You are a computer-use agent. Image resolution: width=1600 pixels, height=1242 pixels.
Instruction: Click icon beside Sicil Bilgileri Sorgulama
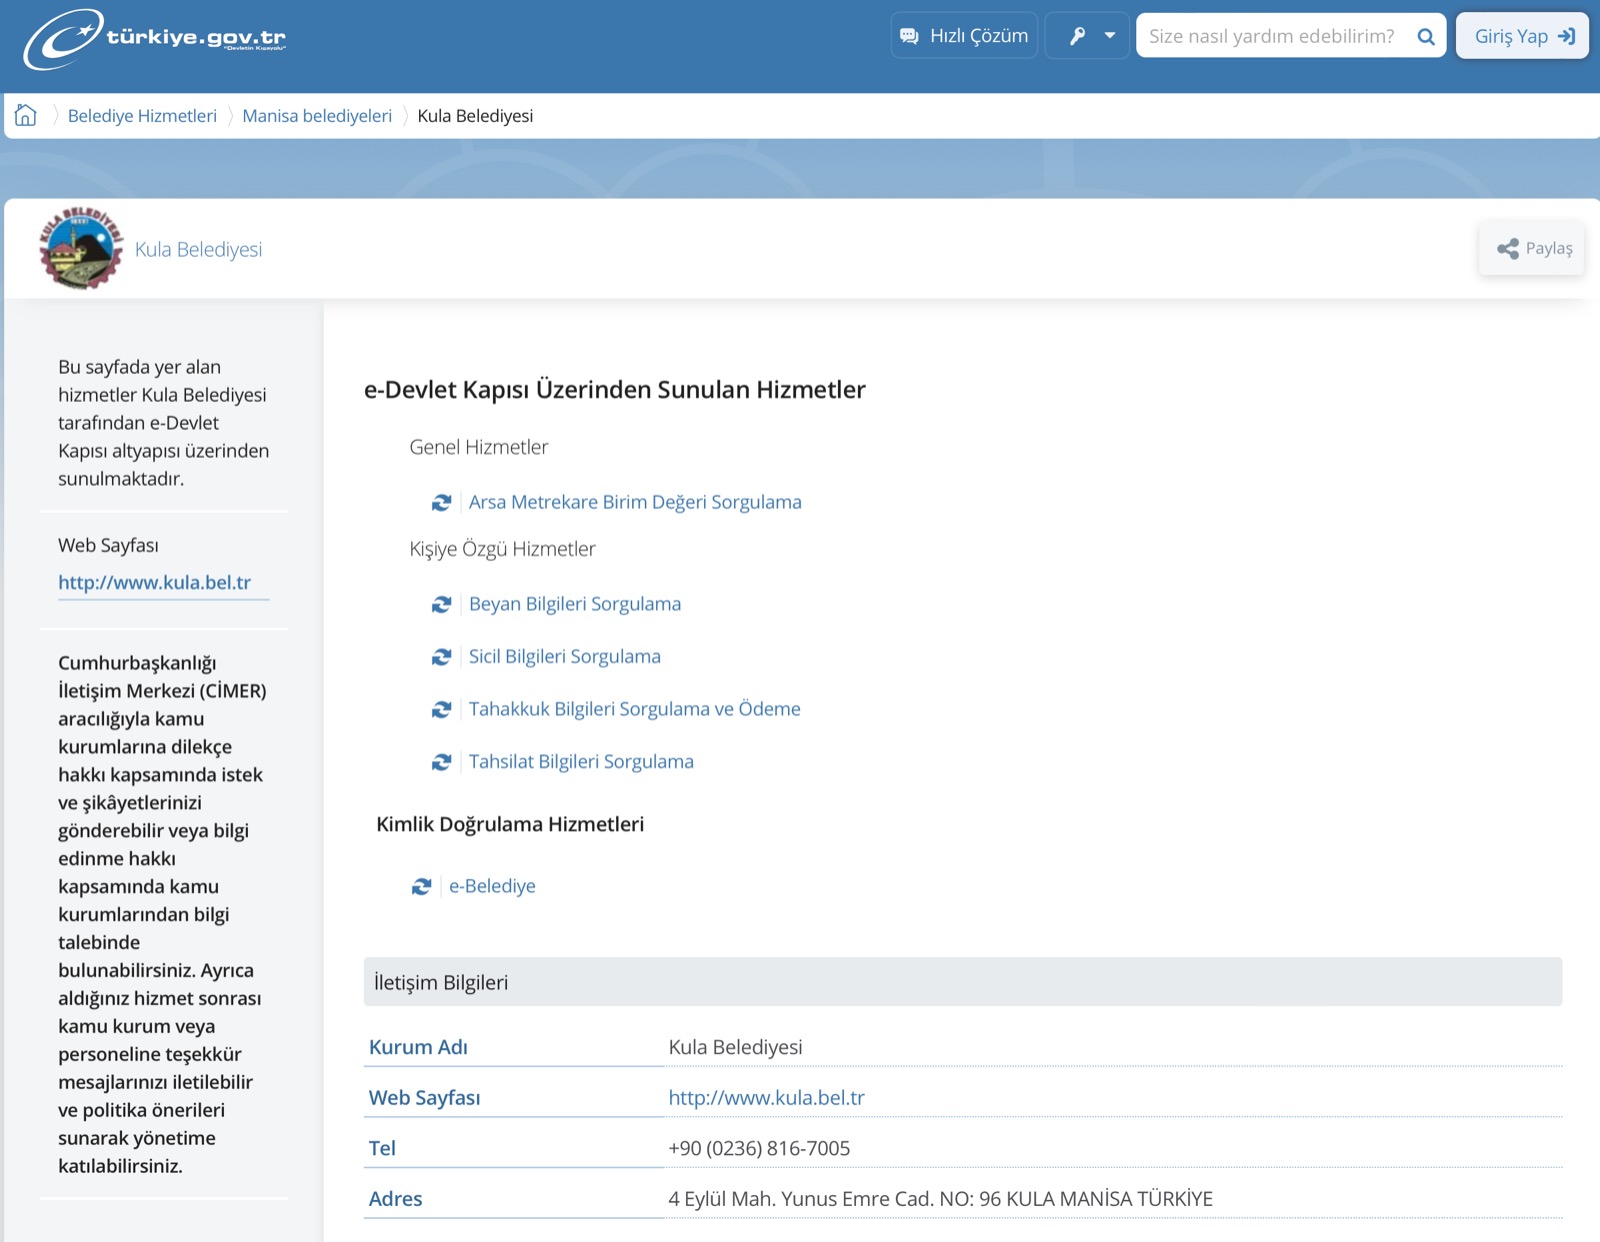click(x=441, y=657)
